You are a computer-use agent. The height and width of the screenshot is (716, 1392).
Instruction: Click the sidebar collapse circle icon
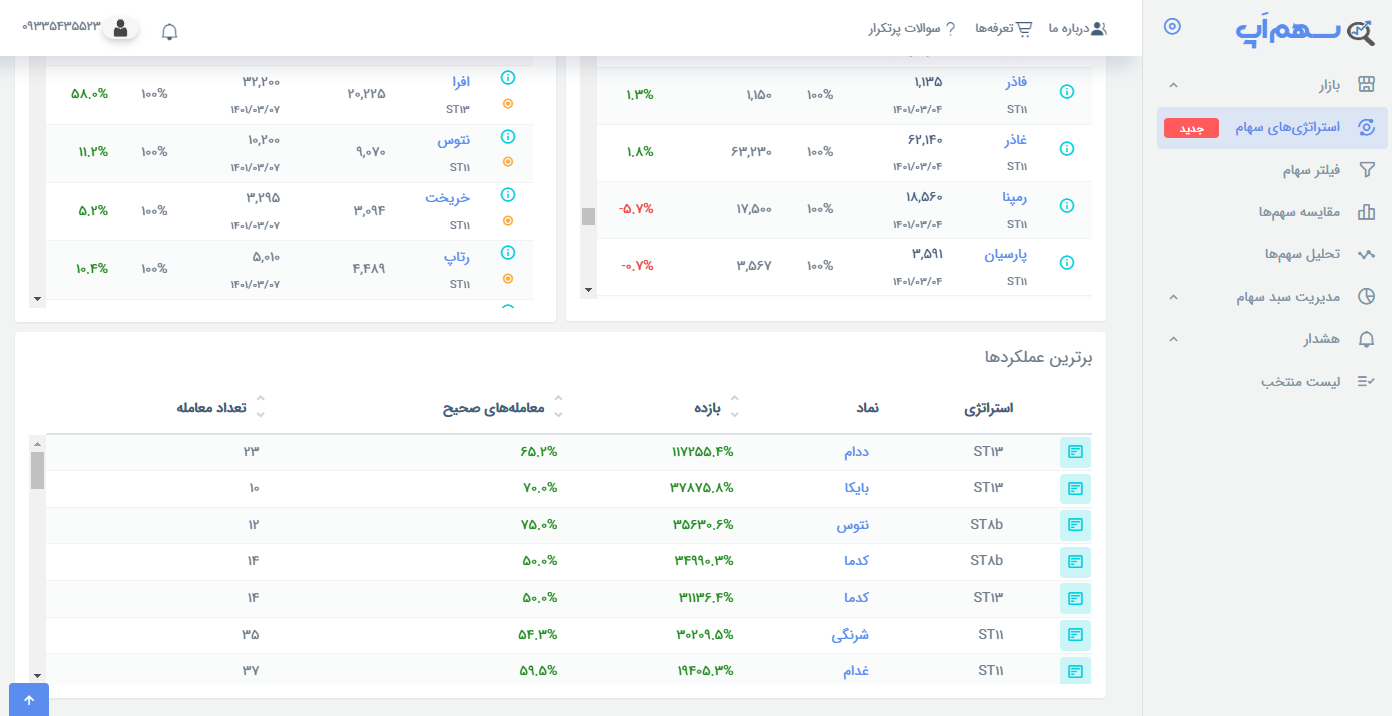tap(1173, 27)
